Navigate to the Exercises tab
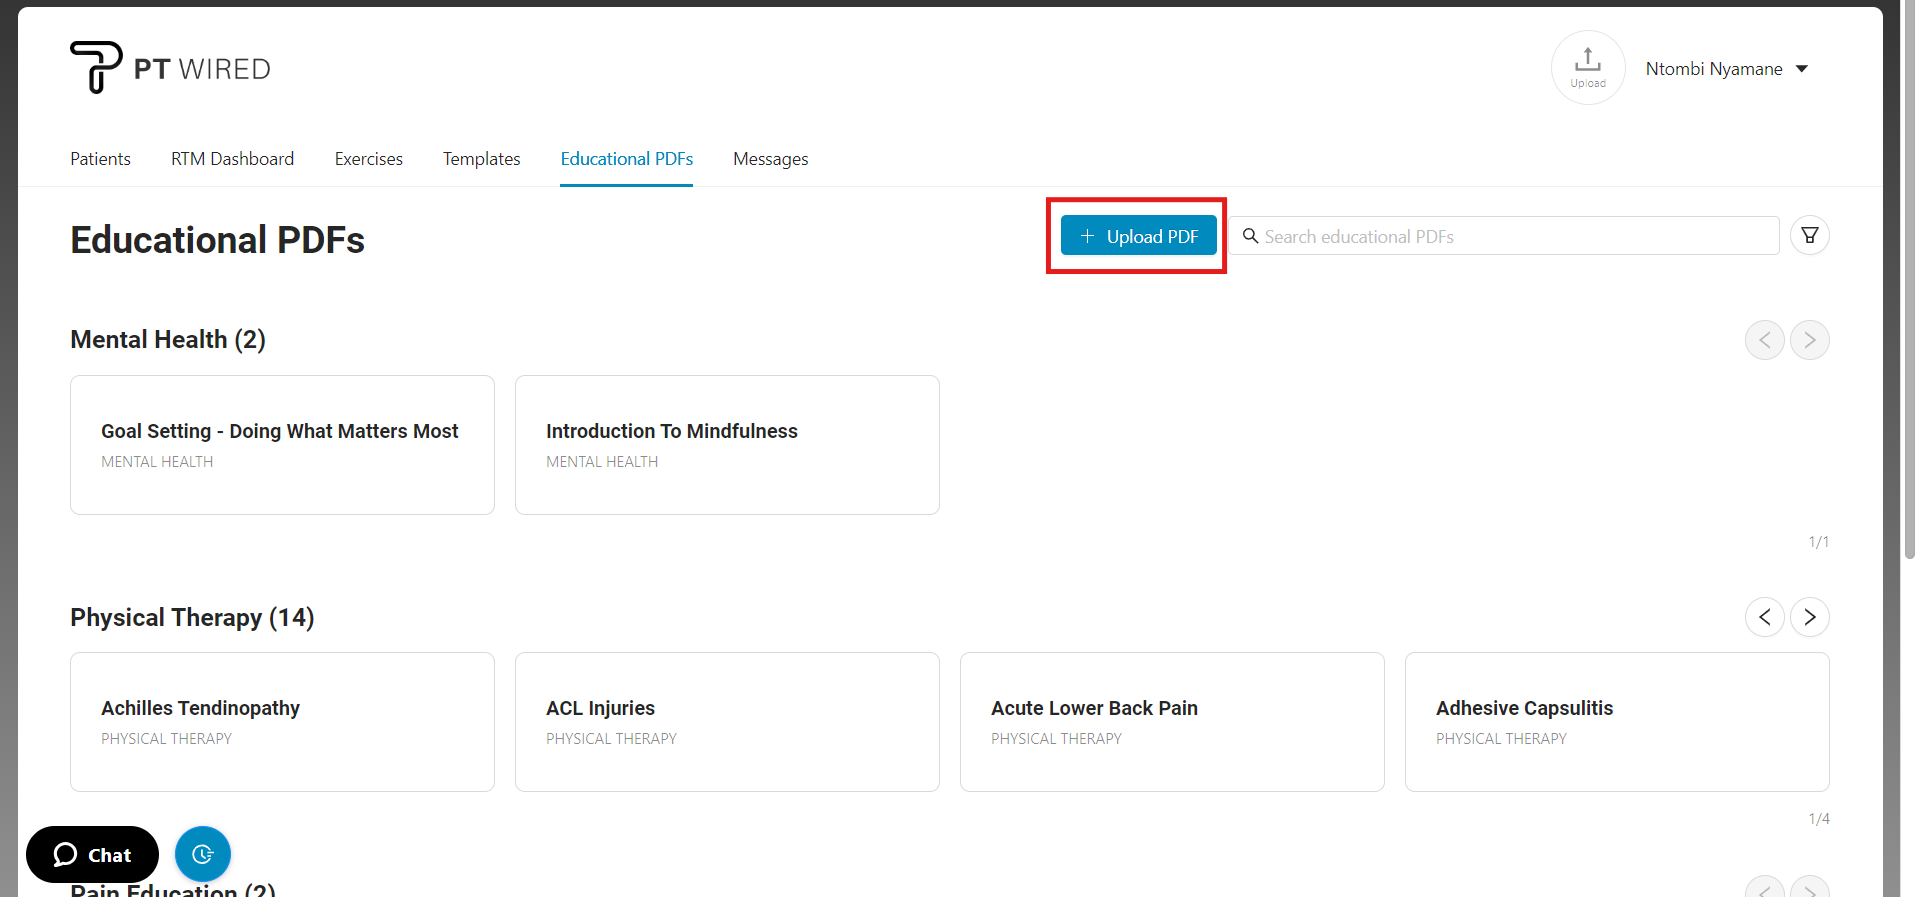1918x897 pixels. click(x=368, y=159)
